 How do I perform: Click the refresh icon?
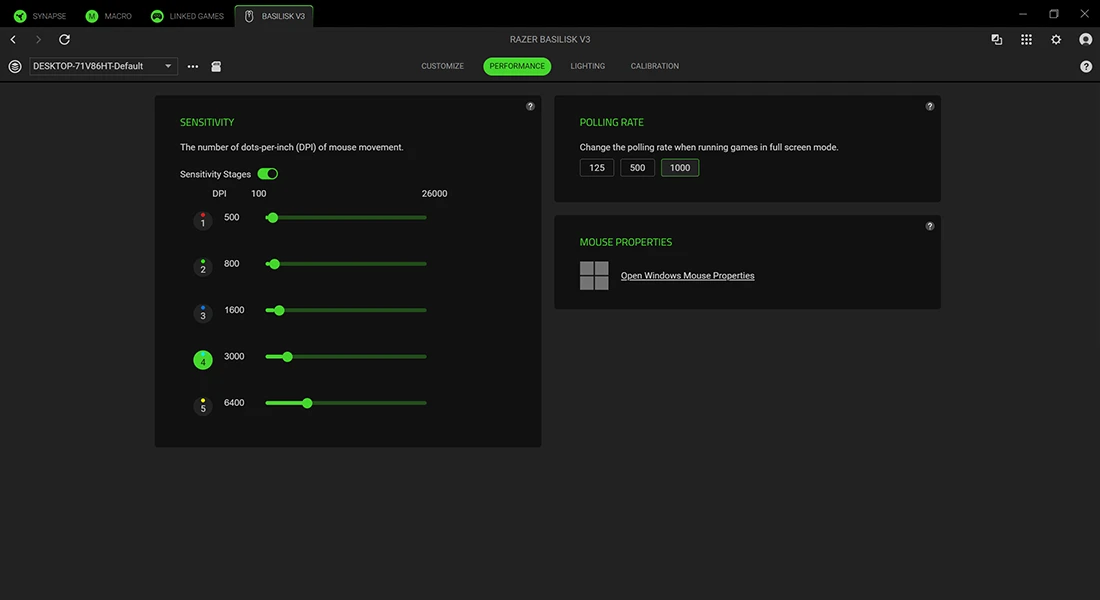coord(65,39)
